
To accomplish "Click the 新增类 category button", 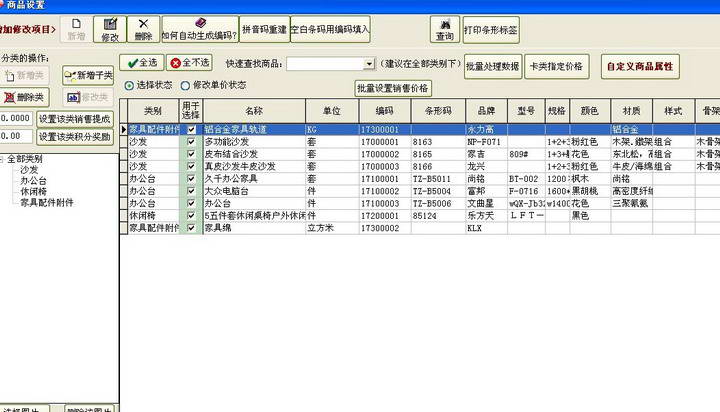I will [25, 75].
